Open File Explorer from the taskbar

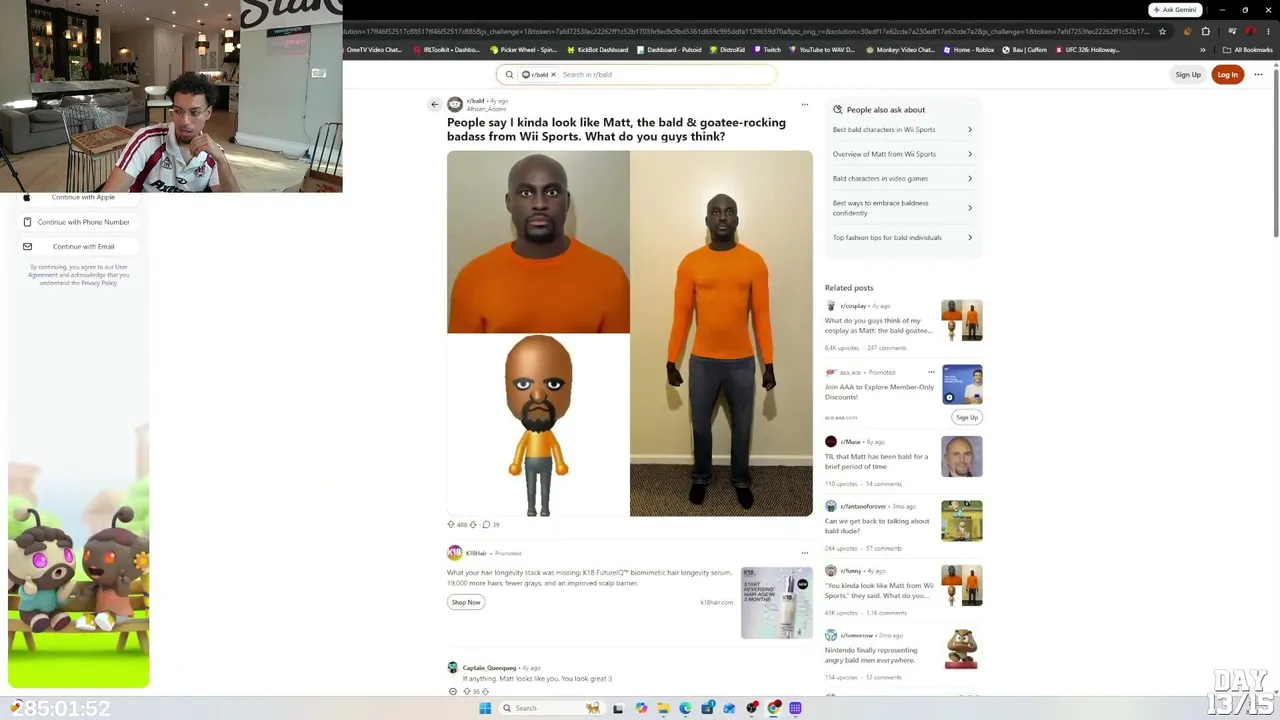[663, 708]
